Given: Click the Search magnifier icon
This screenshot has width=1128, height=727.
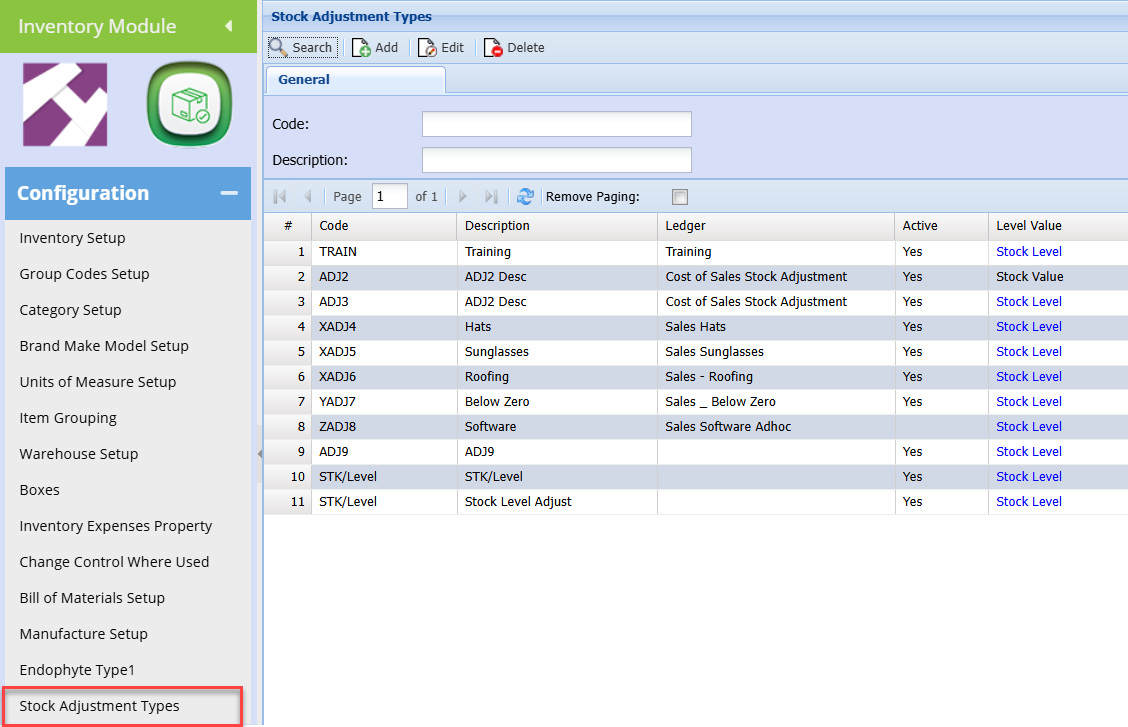Looking at the screenshot, I should click(x=279, y=47).
